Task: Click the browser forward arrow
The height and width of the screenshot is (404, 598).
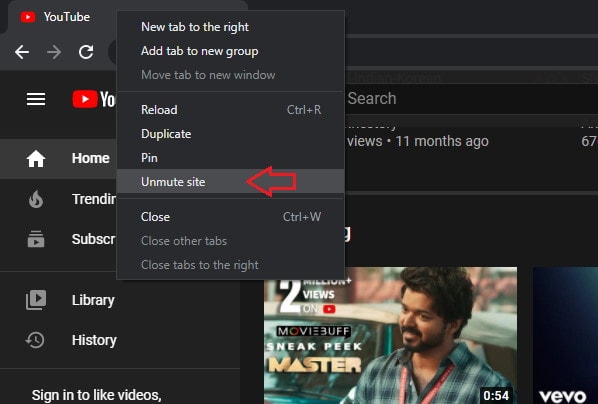Action: point(54,52)
